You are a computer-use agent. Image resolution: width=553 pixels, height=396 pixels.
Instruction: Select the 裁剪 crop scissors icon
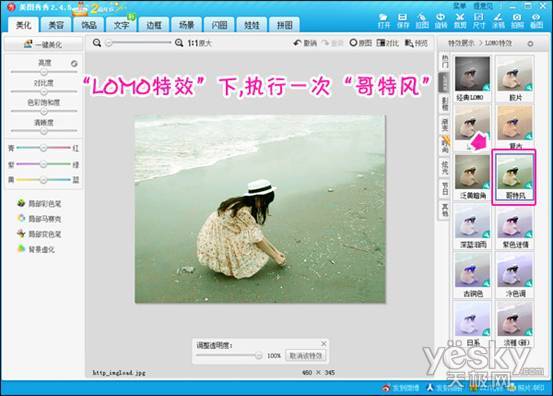pyautogui.click(x=460, y=21)
